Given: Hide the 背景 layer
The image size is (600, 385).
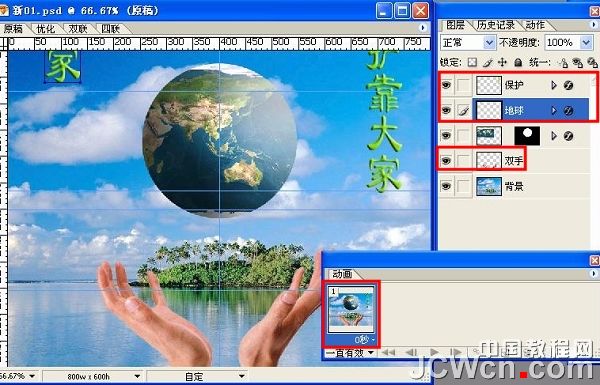Looking at the screenshot, I should (x=446, y=186).
